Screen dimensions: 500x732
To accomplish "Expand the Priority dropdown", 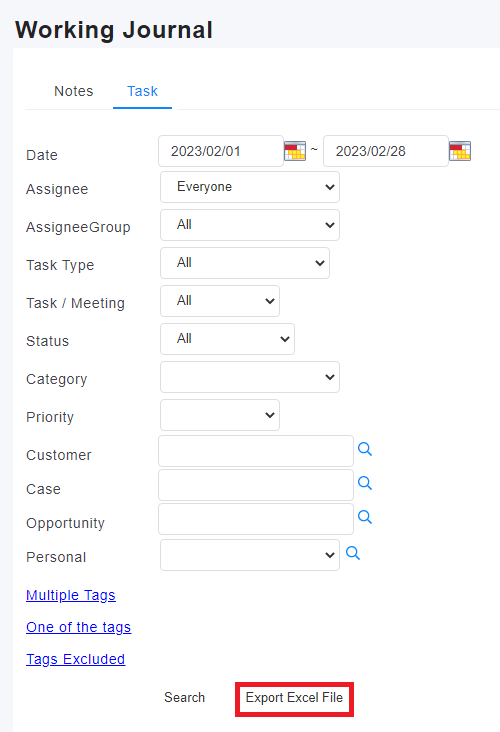I will point(220,415).
